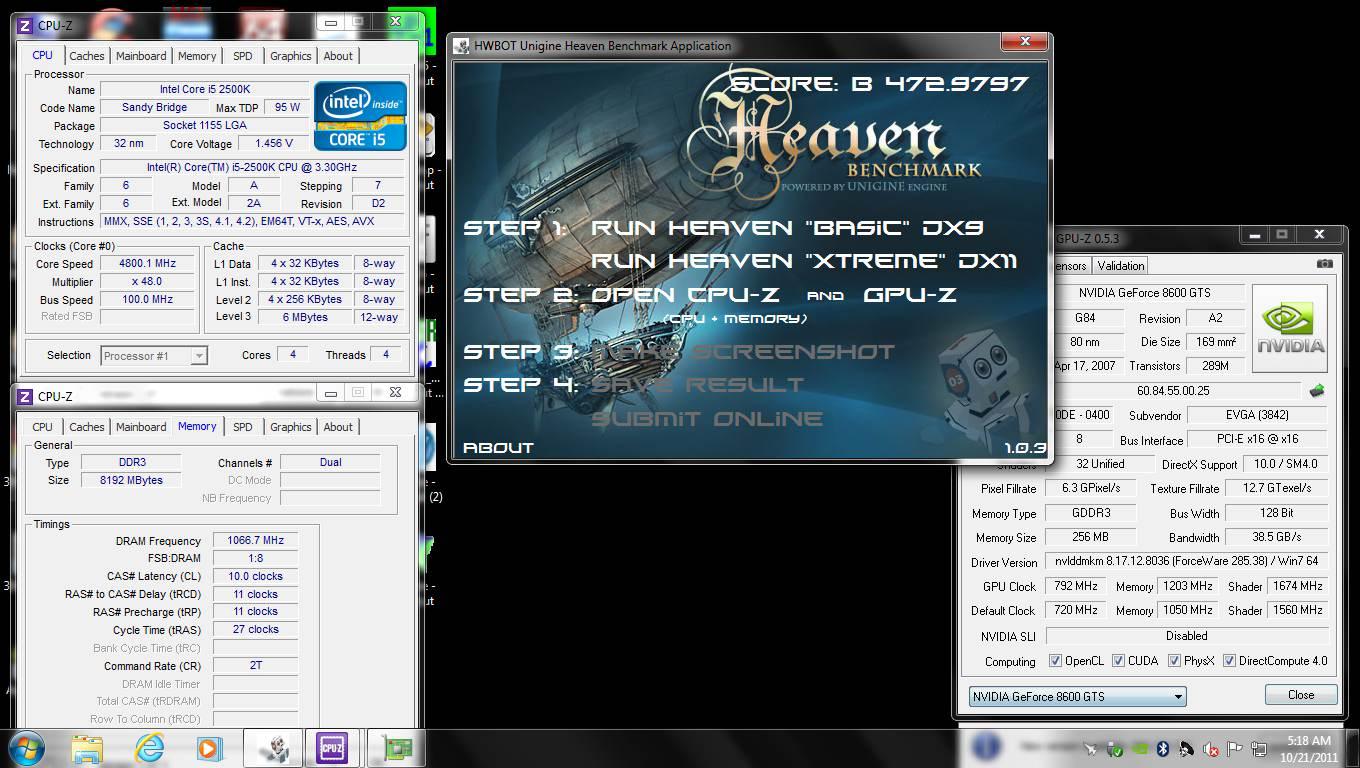Switch to Caches tab in top CPU-Z
The image size is (1360, 768).
point(87,56)
